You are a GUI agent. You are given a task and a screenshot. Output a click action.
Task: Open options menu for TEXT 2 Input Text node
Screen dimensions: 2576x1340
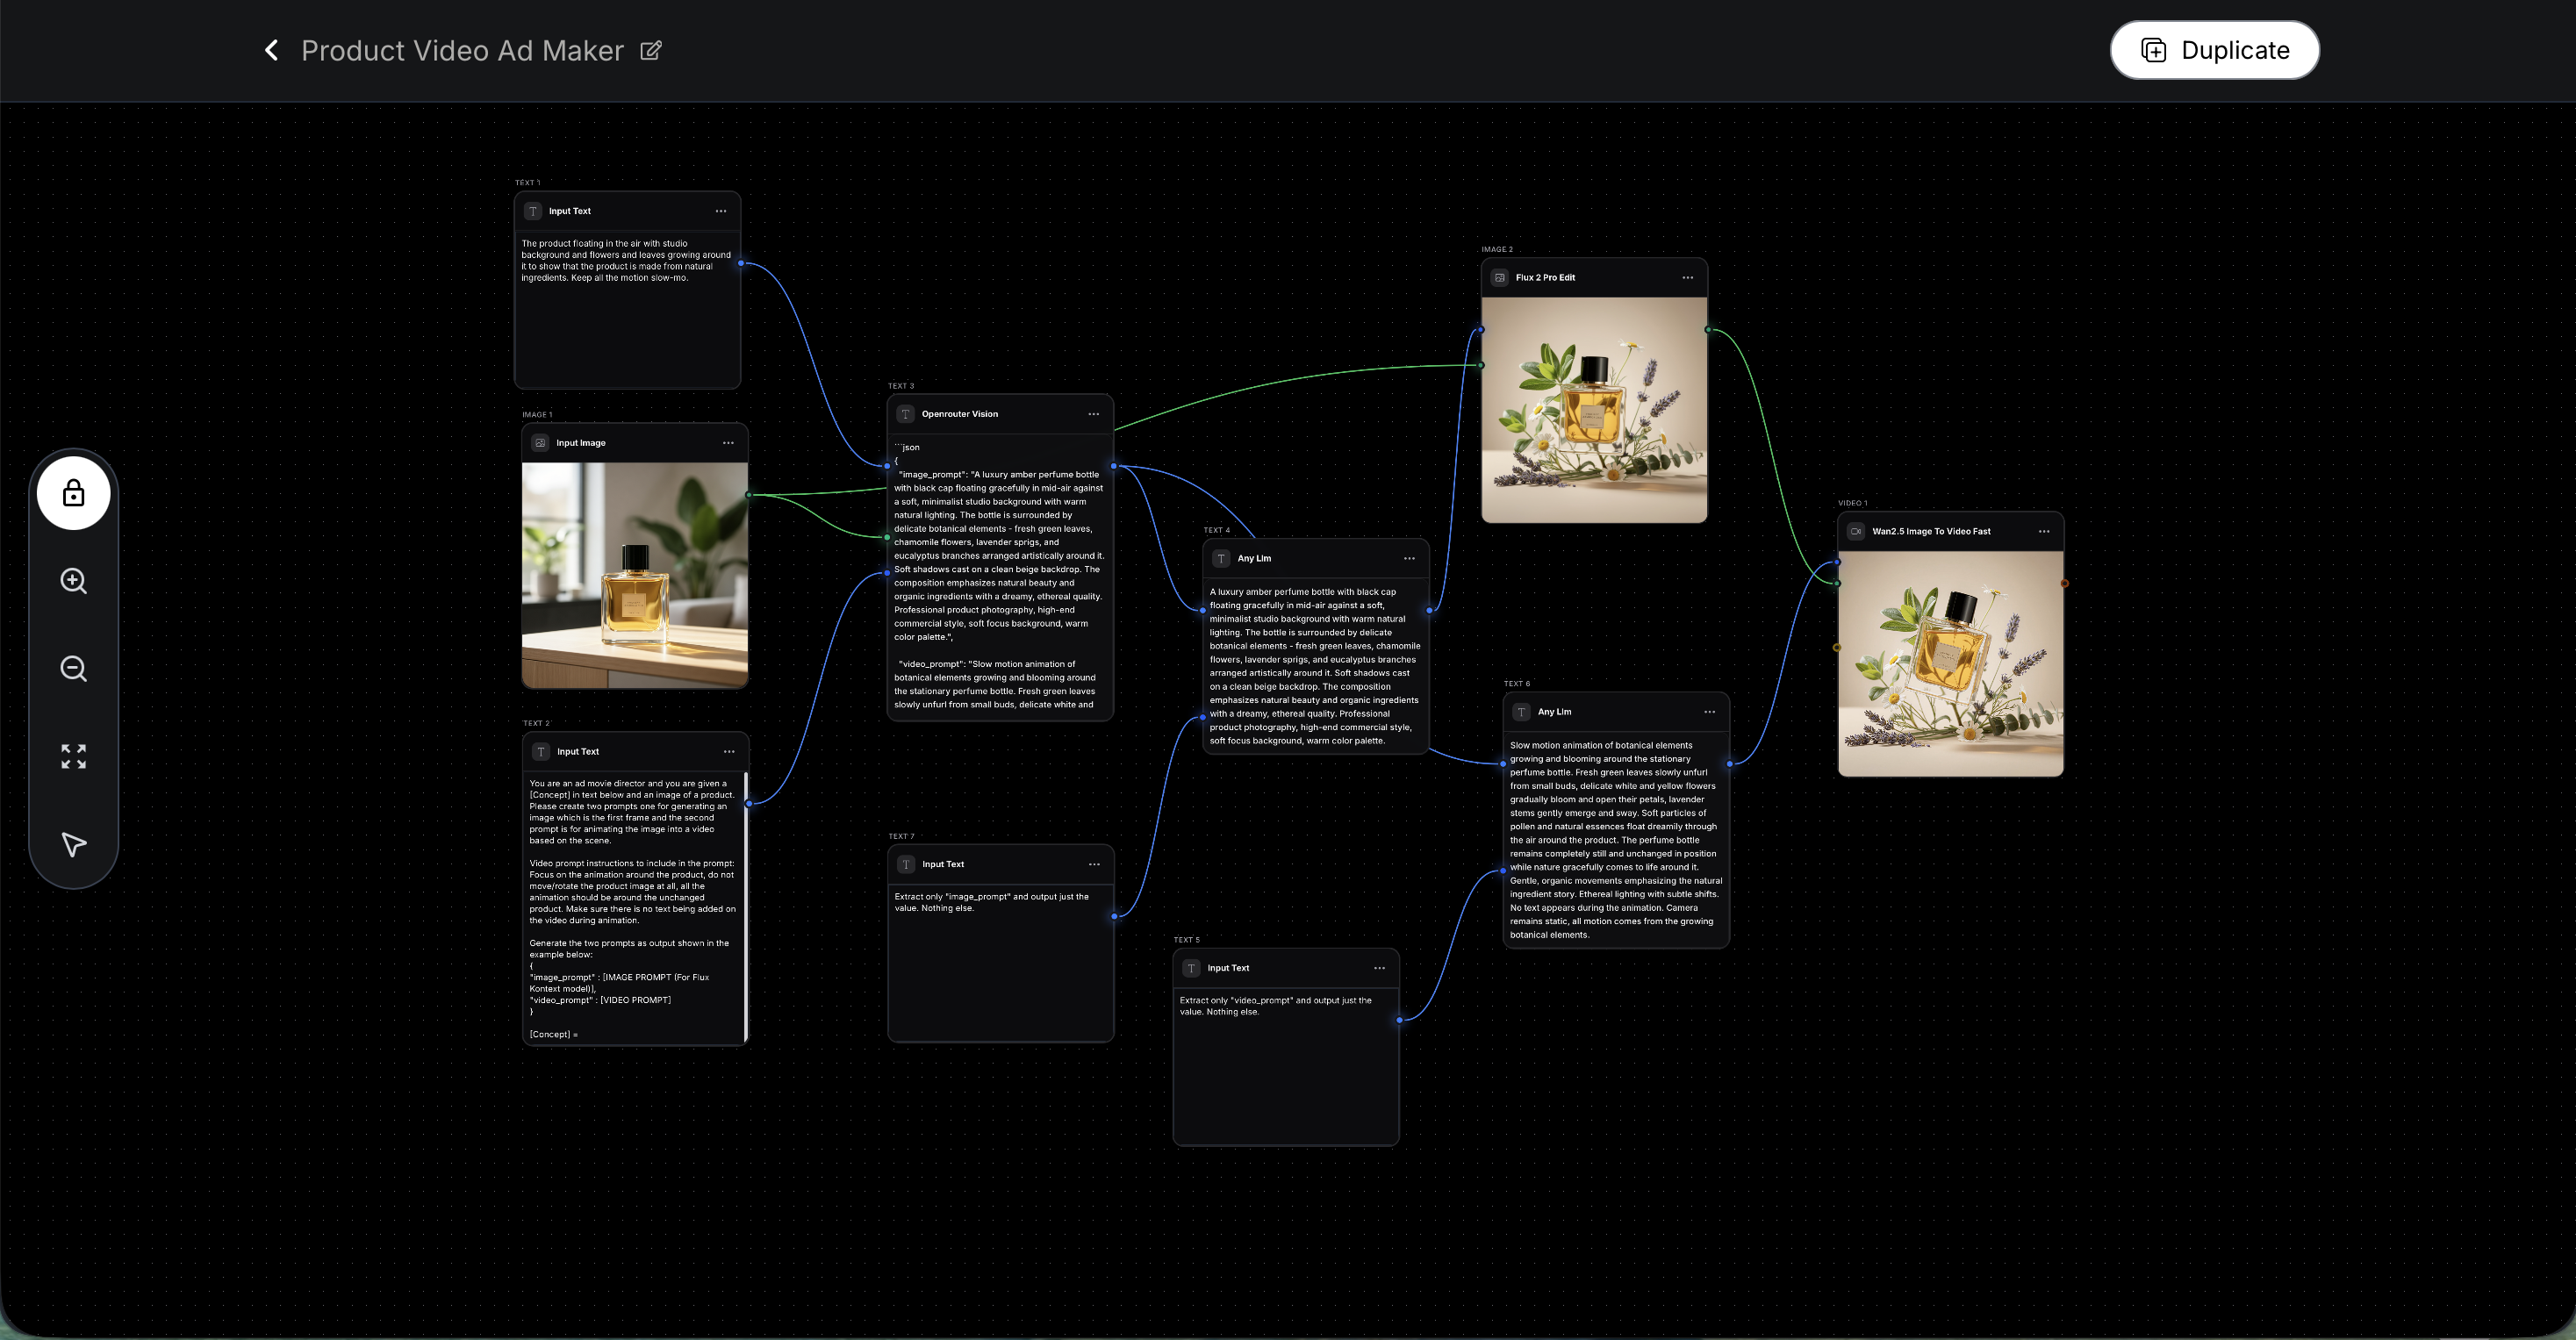729,751
